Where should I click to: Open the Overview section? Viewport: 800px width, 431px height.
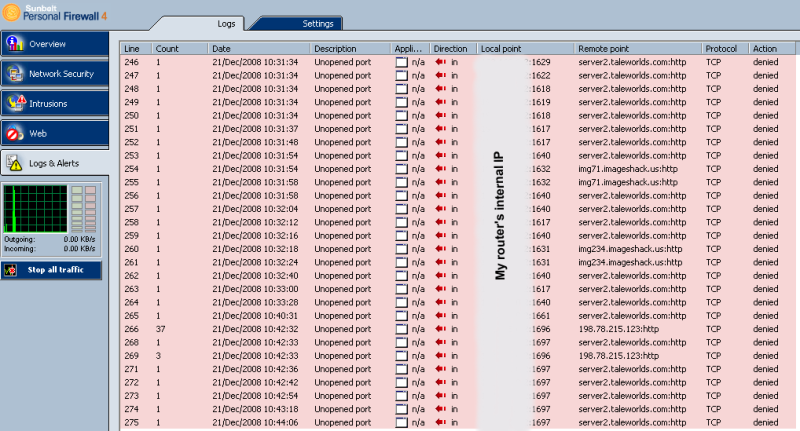click(x=55, y=44)
